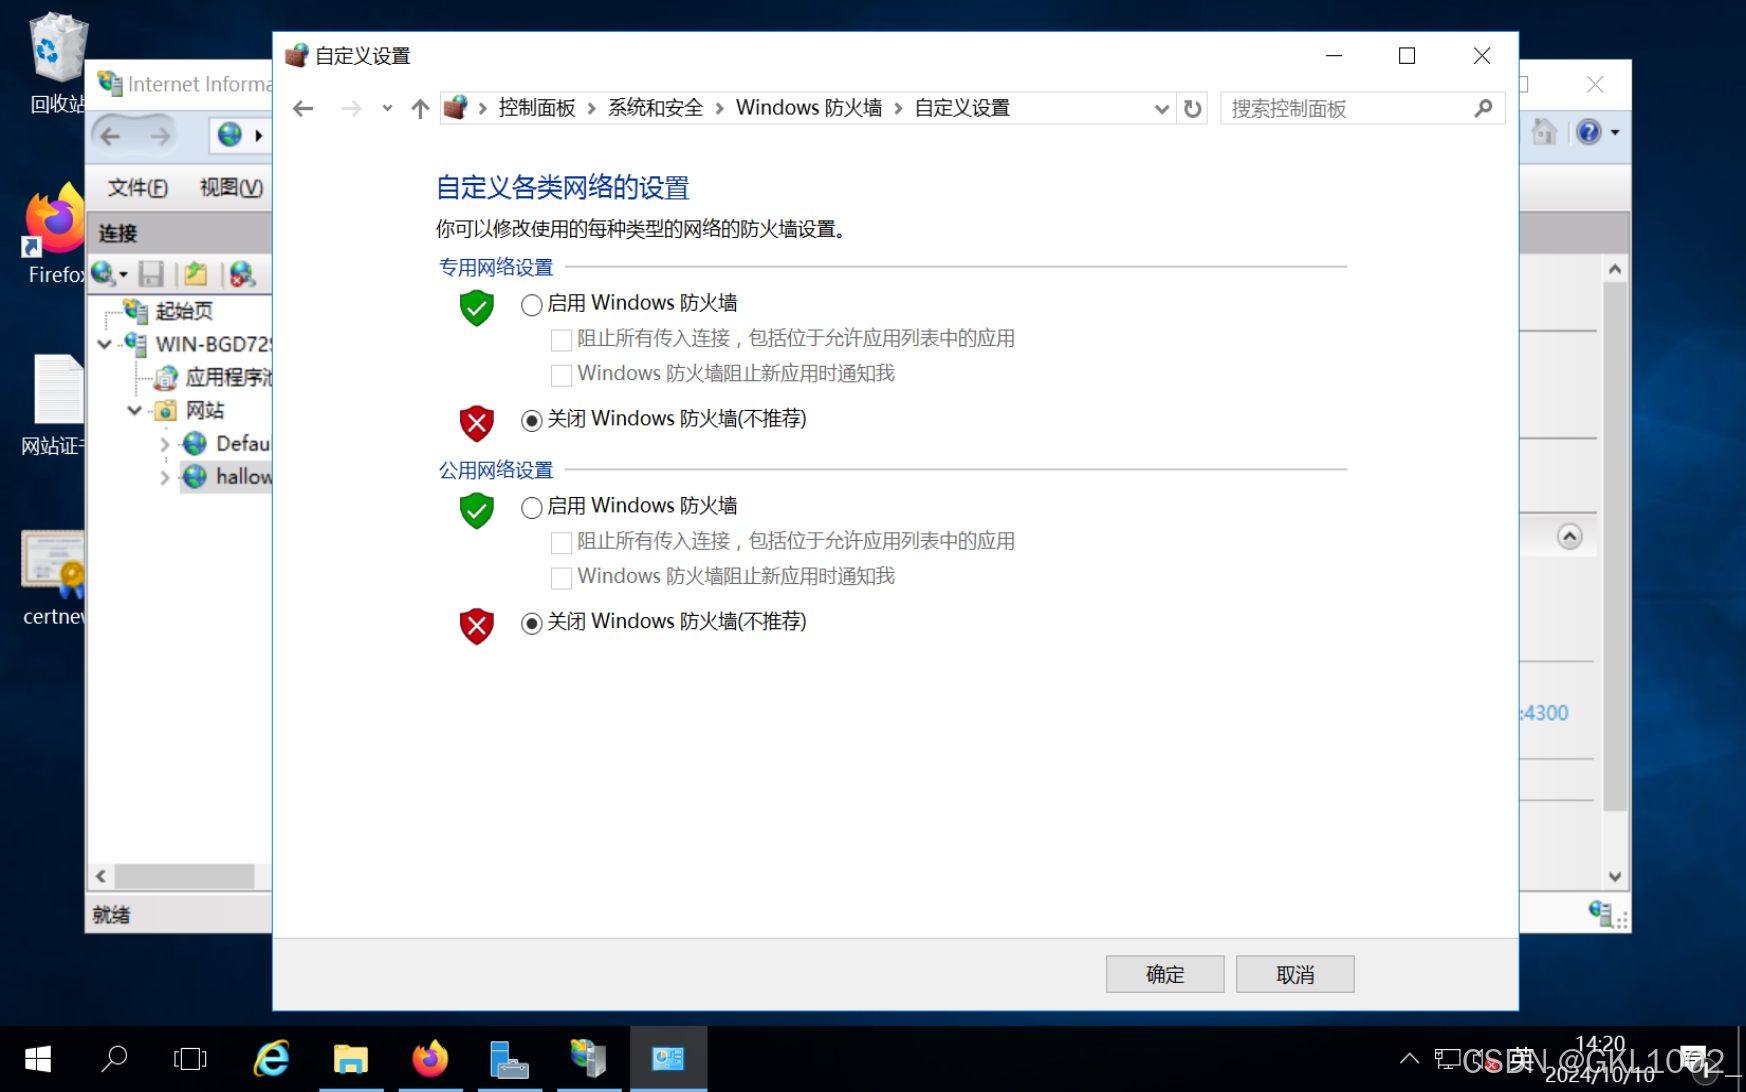Go back in the control panel window
The height and width of the screenshot is (1092, 1746).
[303, 108]
